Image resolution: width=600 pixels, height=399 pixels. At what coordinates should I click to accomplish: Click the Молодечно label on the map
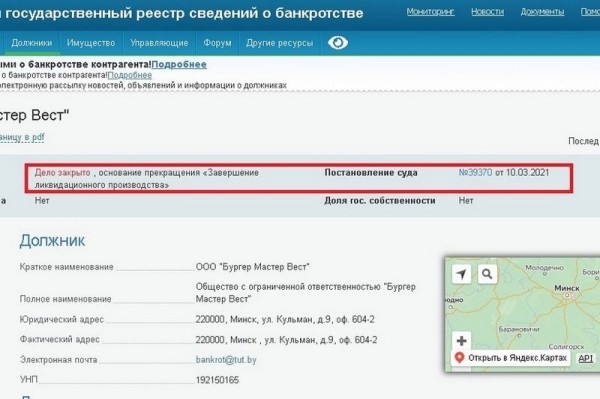[545, 267]
